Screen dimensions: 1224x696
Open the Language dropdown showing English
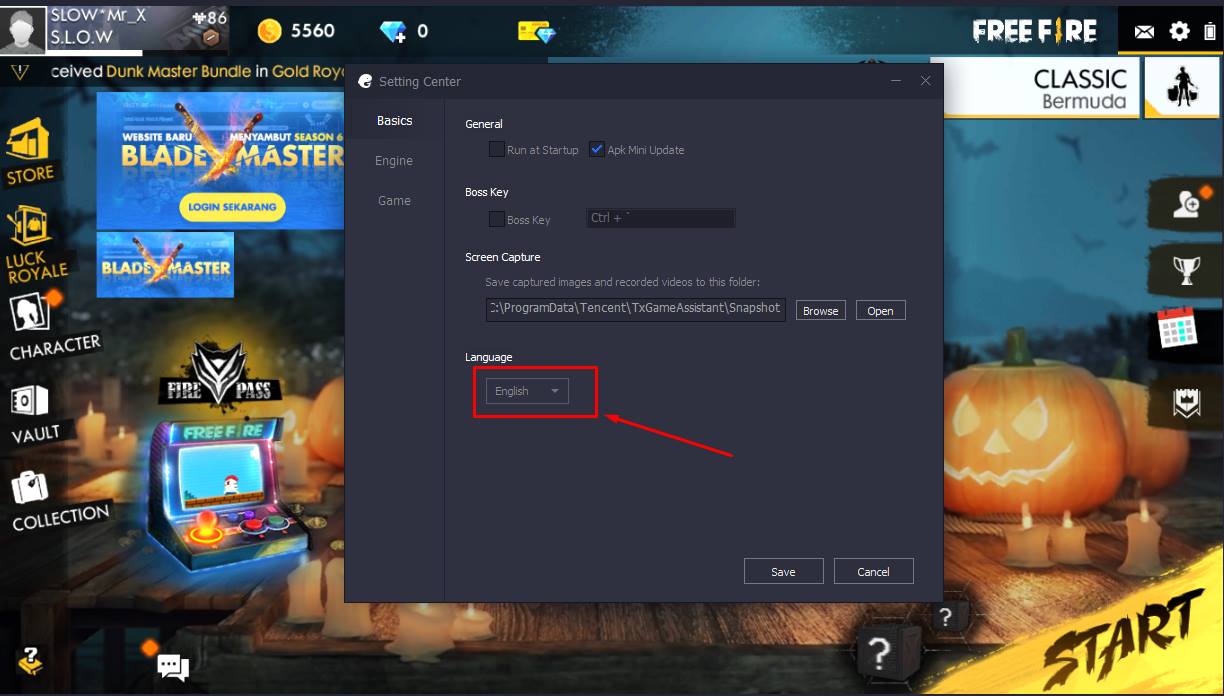527,391
